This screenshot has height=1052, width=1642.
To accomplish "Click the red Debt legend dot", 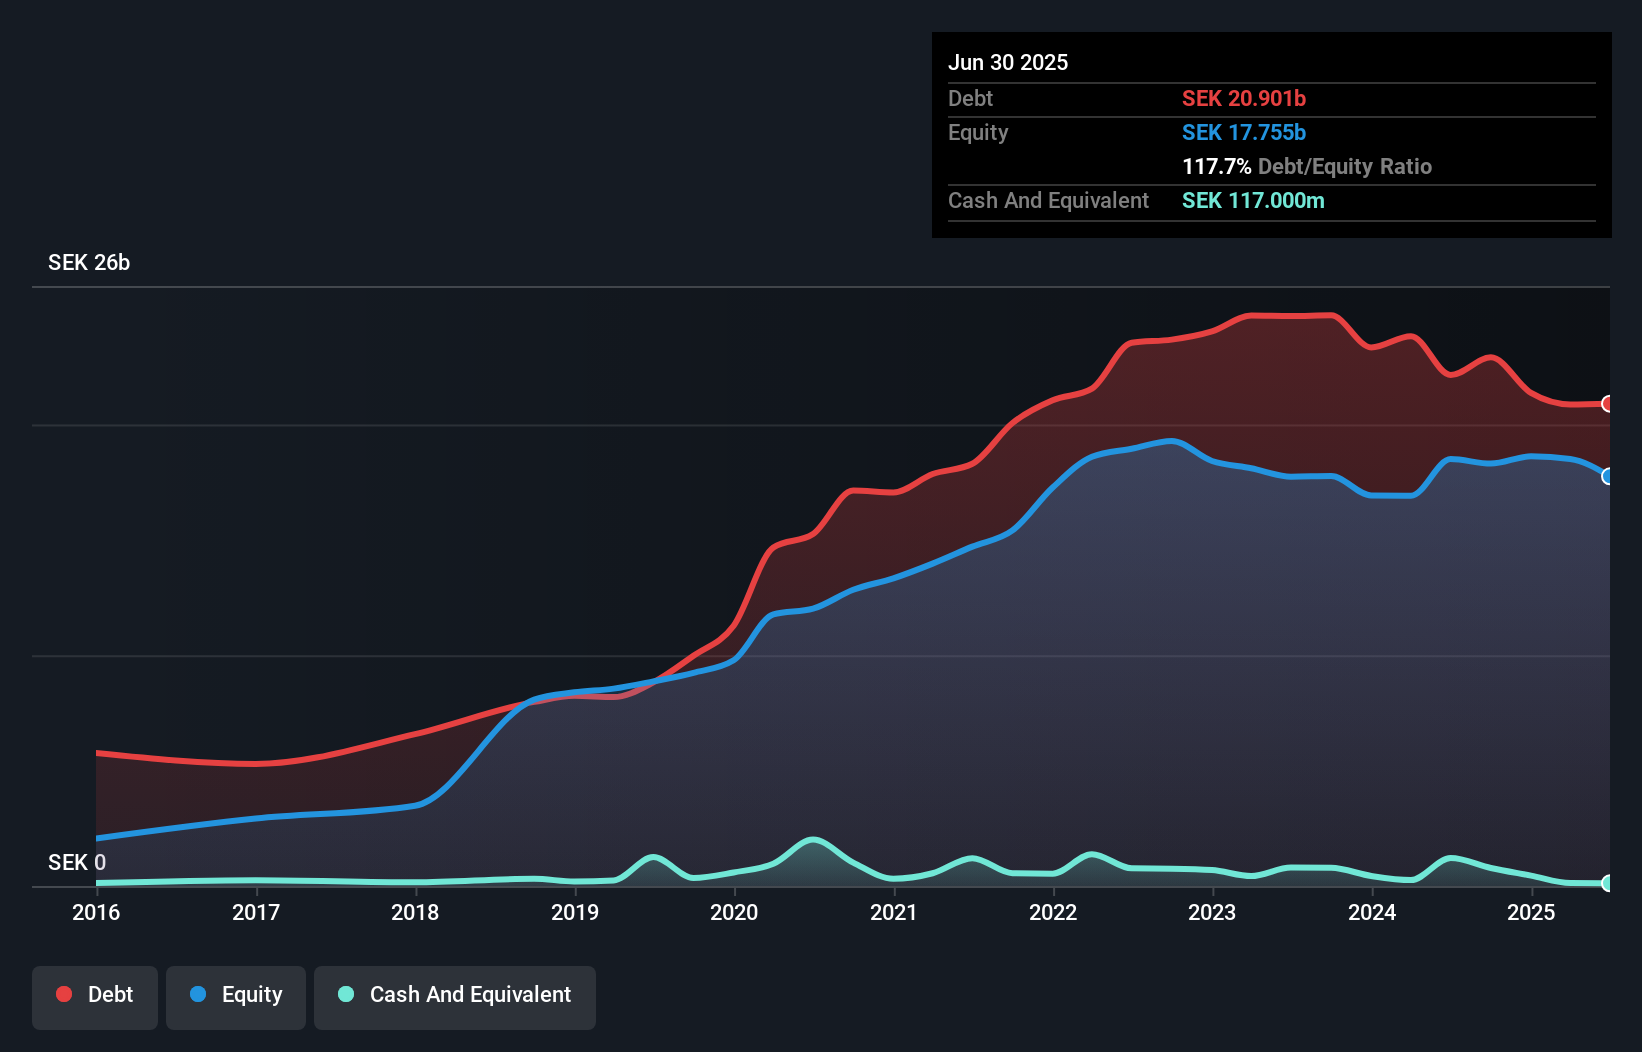I will [64, 994].
